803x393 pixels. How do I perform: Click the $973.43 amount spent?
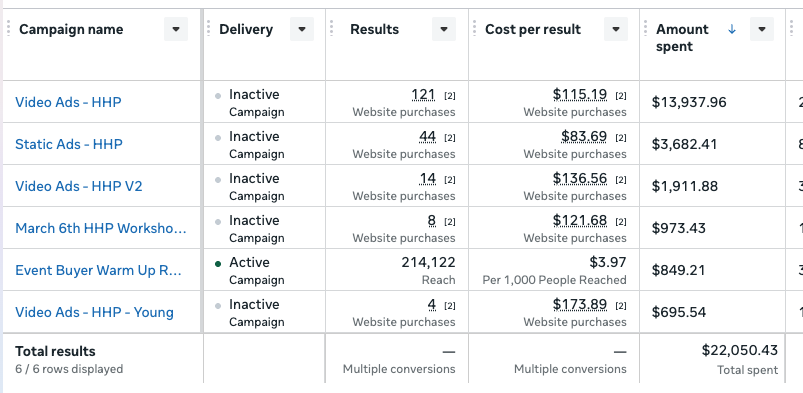679,229
